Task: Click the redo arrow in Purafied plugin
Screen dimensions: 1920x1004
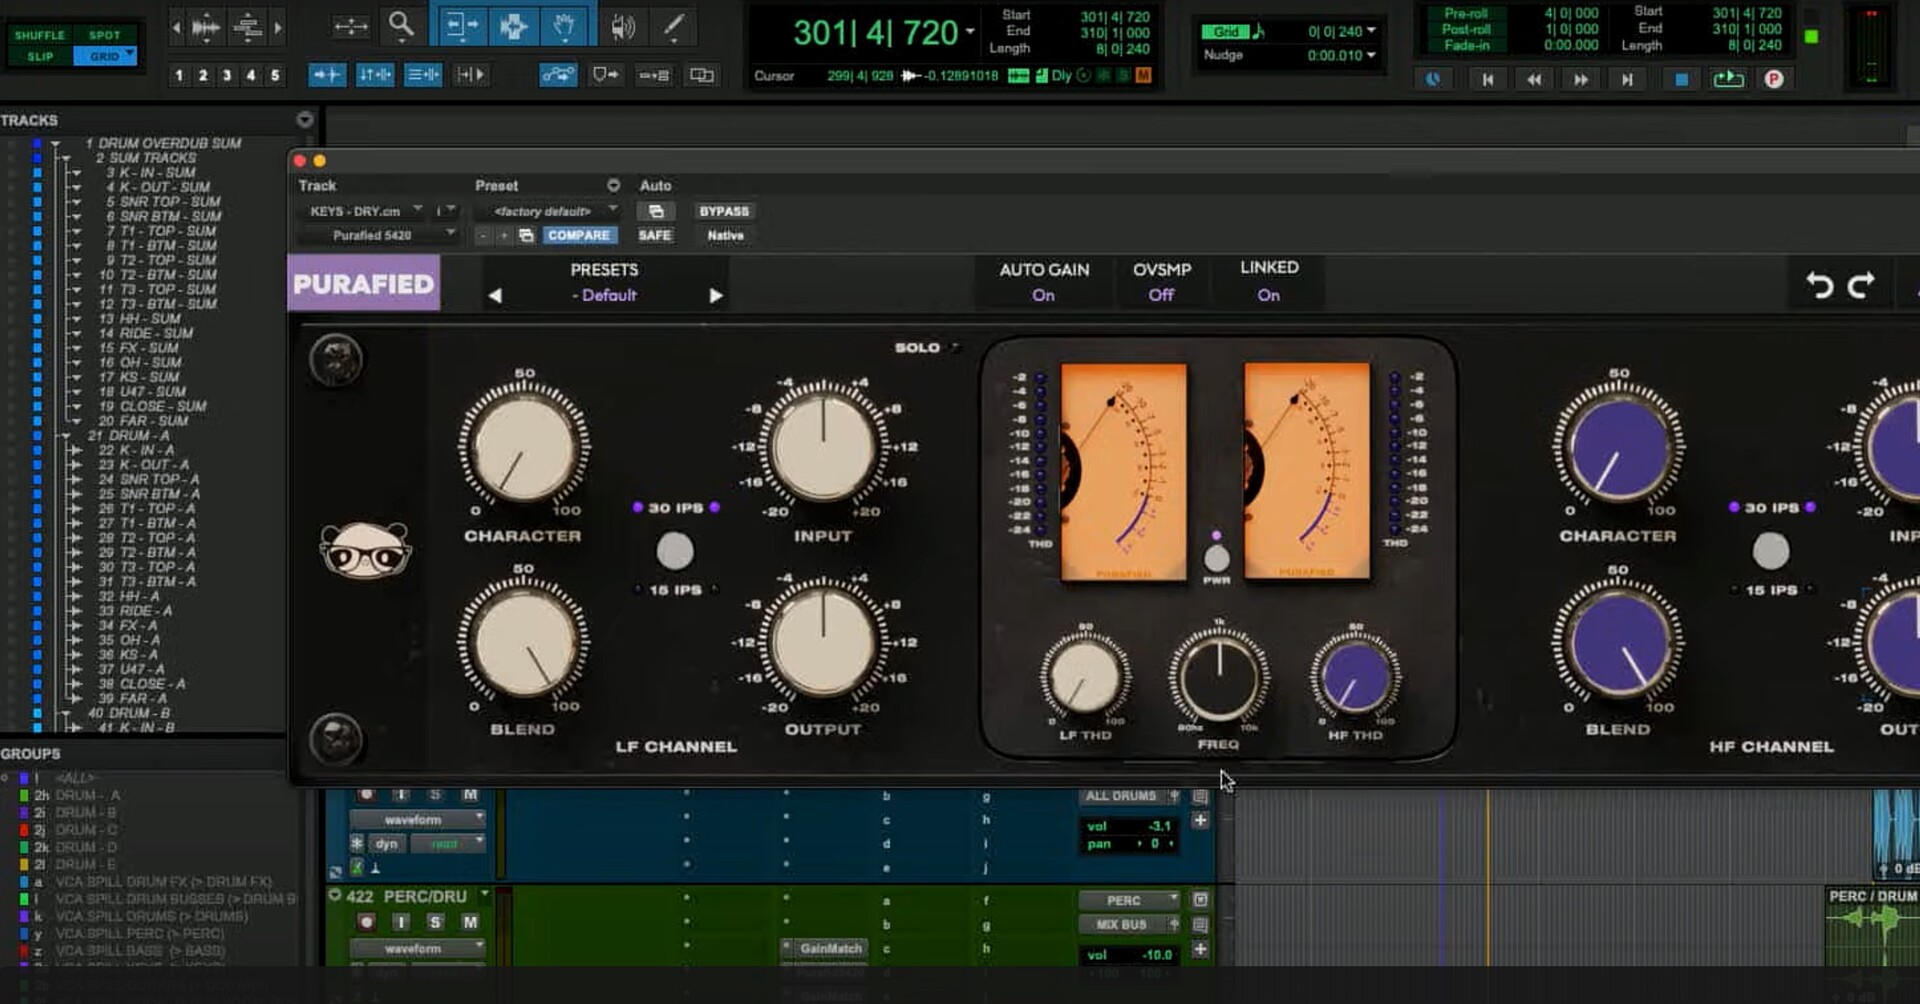Action: 1861,286
